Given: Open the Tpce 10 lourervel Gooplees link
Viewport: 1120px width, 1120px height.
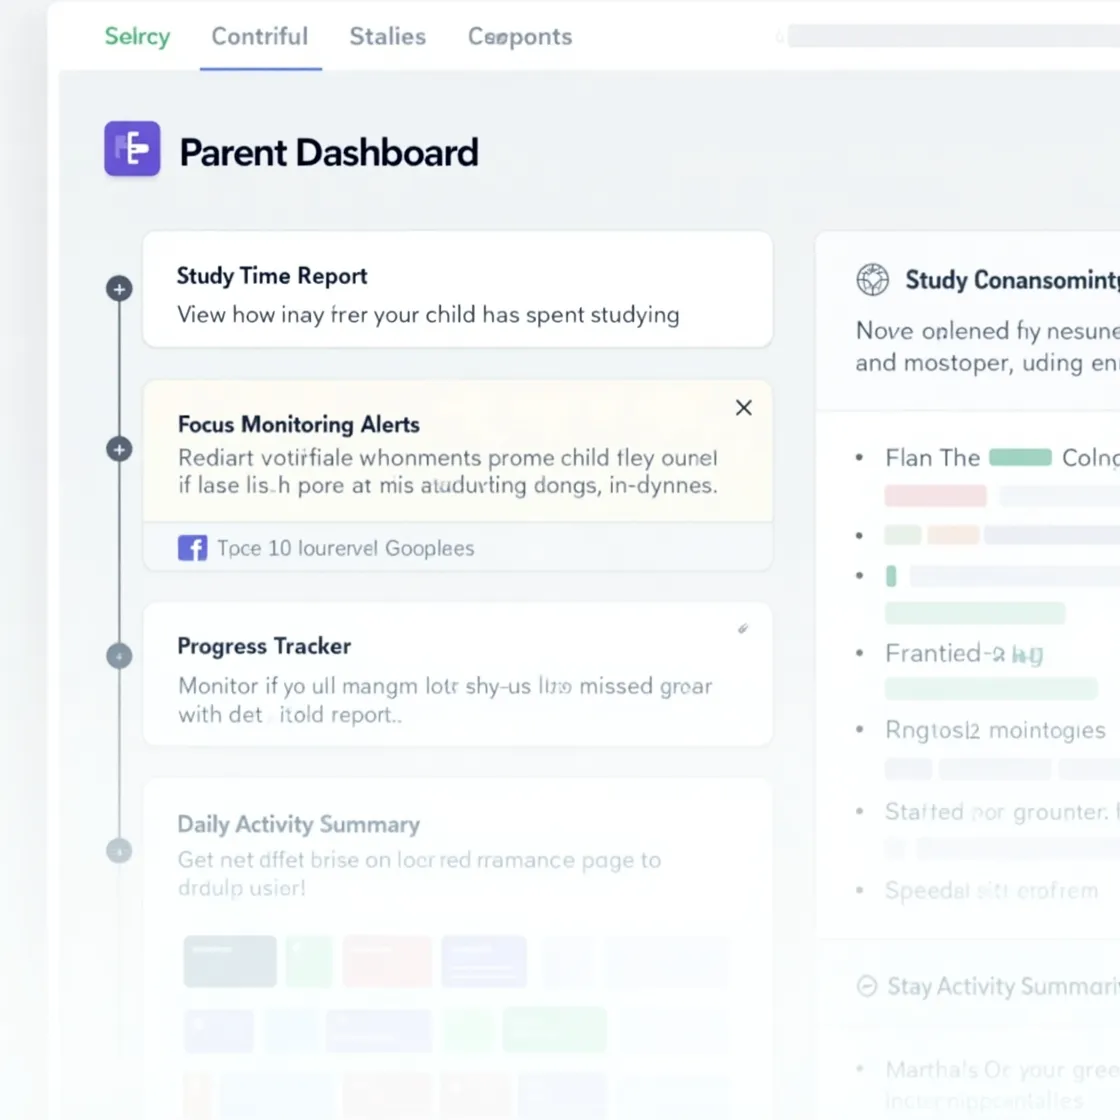Looking at the screenshot, I should (x=346, y=549).
